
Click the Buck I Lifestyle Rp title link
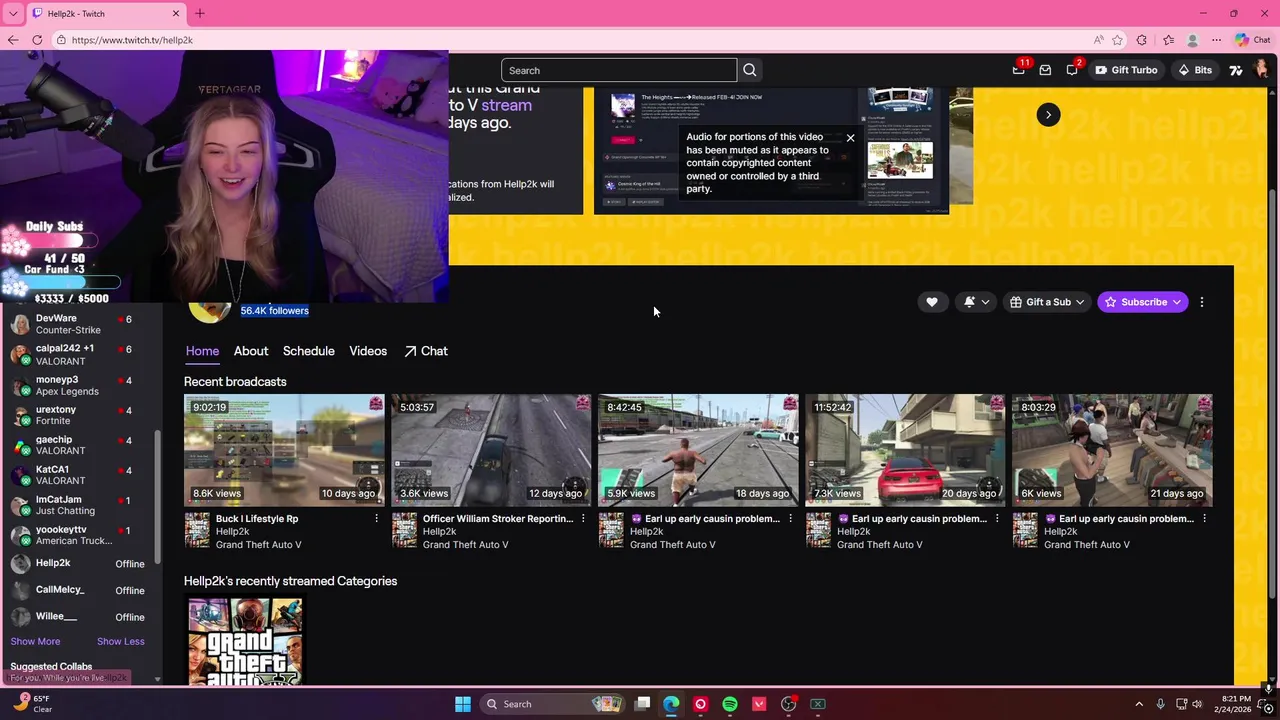coord(257,519)
